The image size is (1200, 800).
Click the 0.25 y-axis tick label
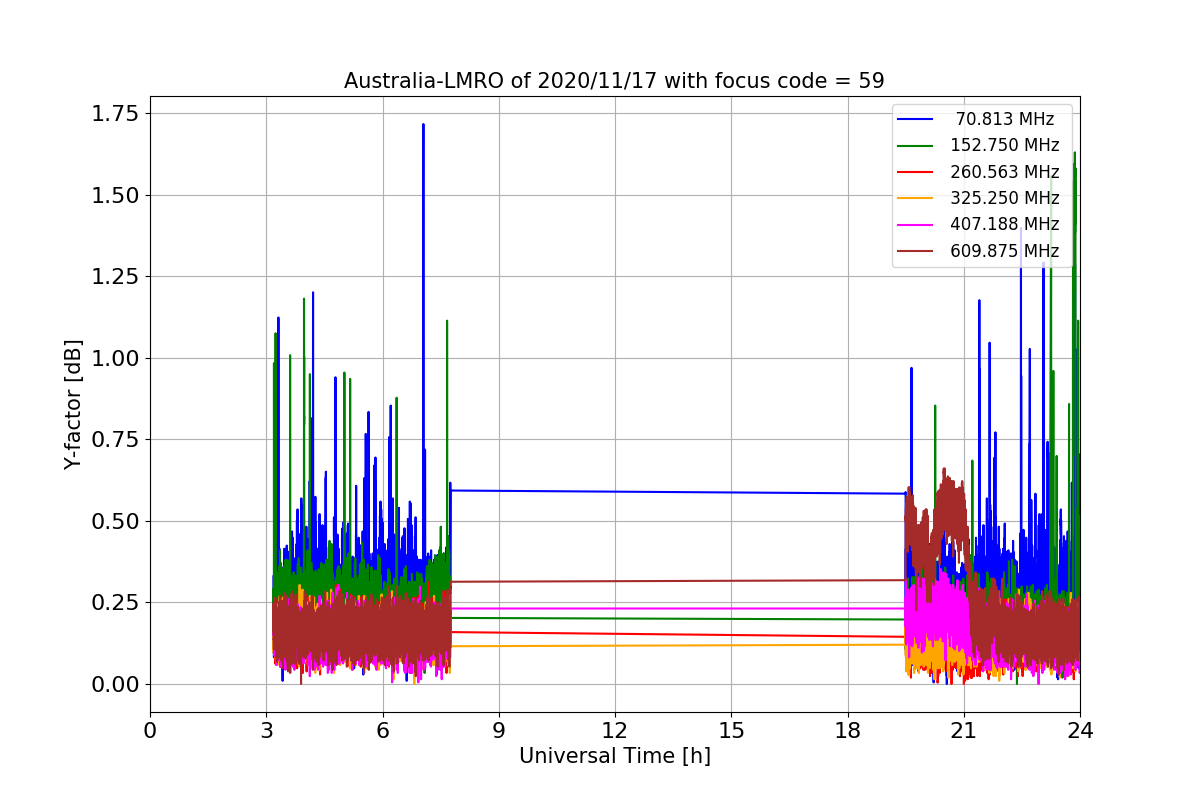pos(114,602)
